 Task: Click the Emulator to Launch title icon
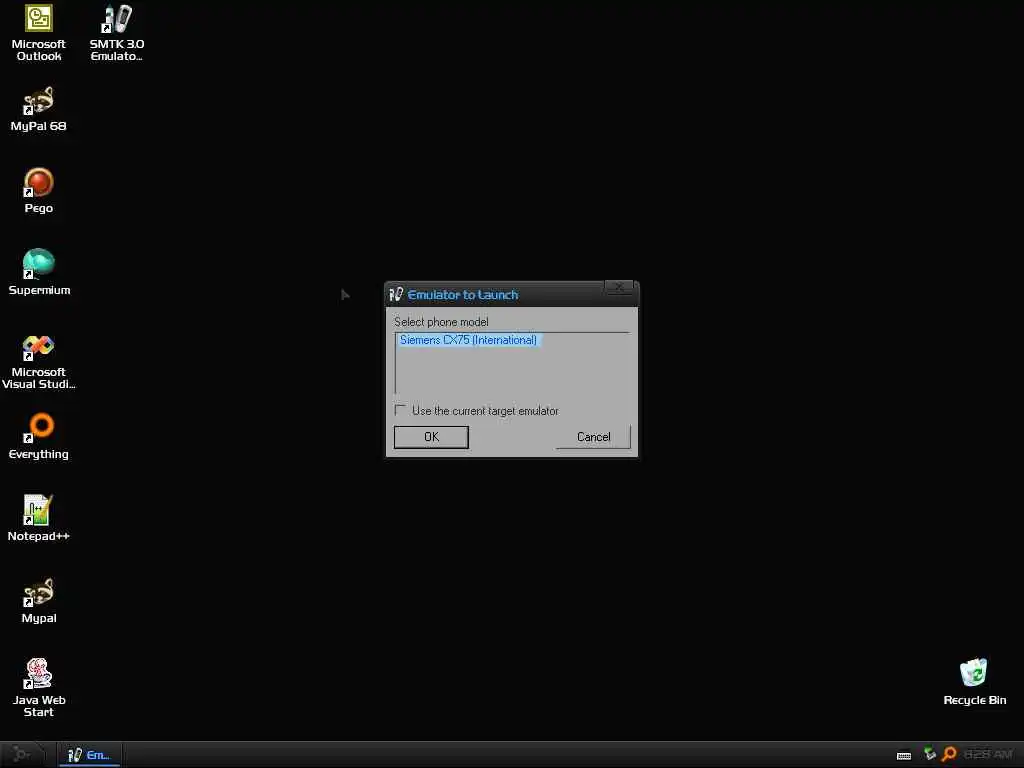(x=396, y=295)
